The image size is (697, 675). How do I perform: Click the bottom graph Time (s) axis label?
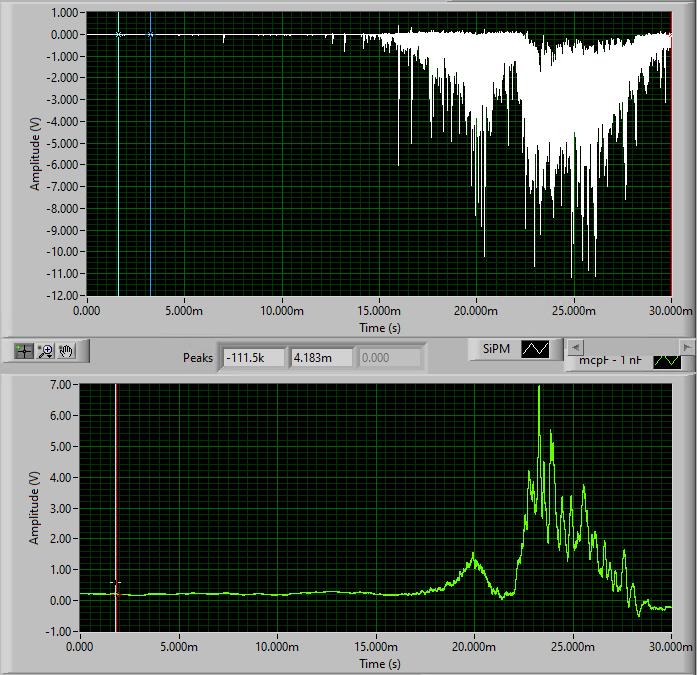[x=380, y=664]
